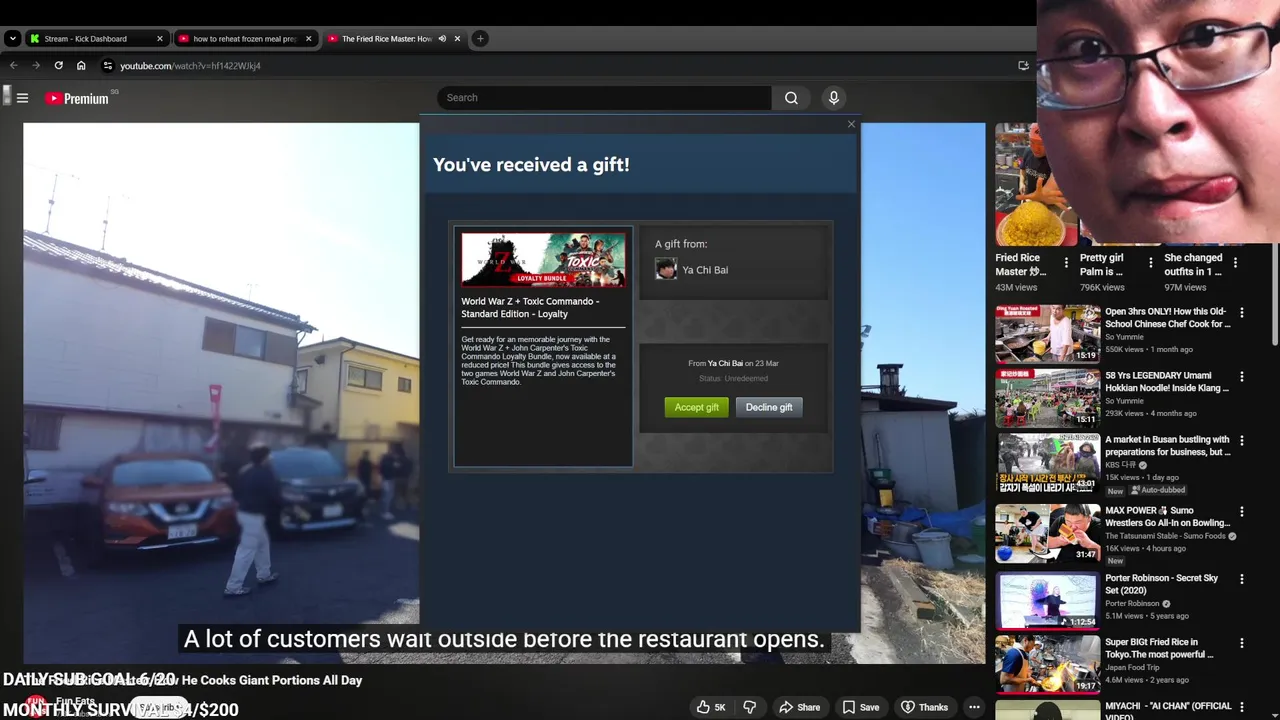
Task: Open options menu for 58 Yrs LEGENDARY Umami video
Action: (1241, 377)
